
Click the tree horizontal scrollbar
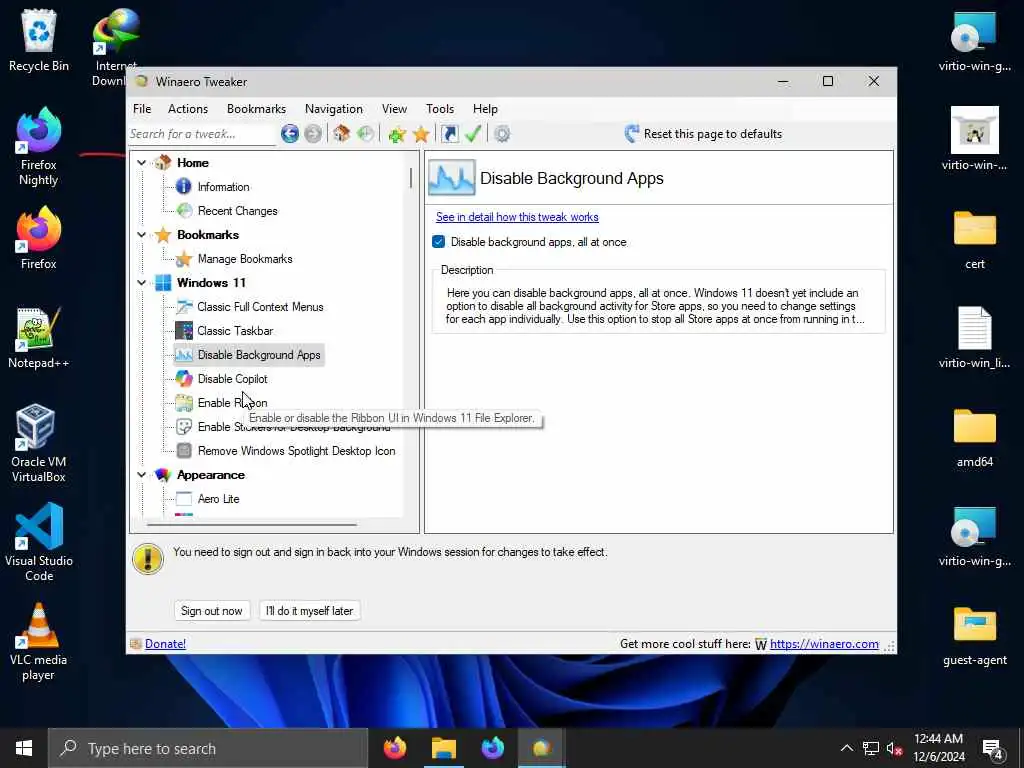pos(251,524)
